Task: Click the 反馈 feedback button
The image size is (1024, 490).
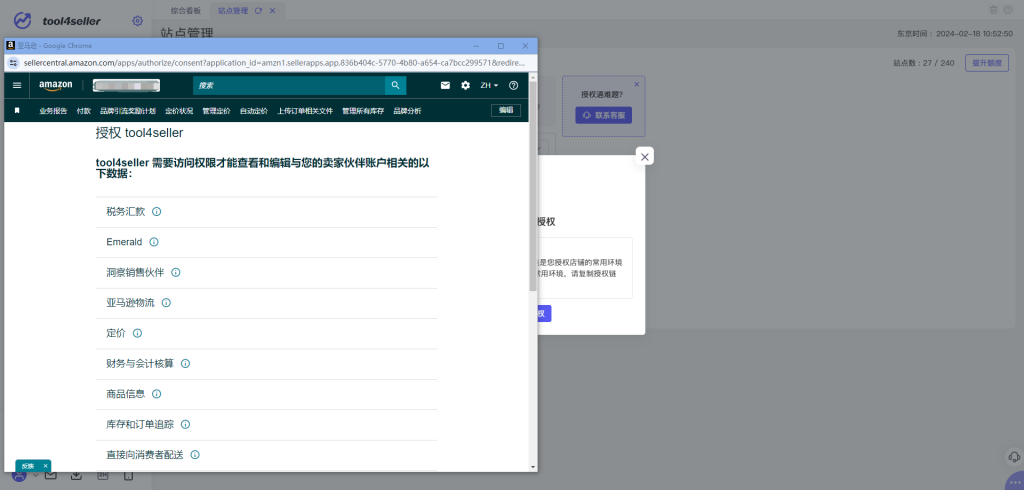Action: pos(29,466)
